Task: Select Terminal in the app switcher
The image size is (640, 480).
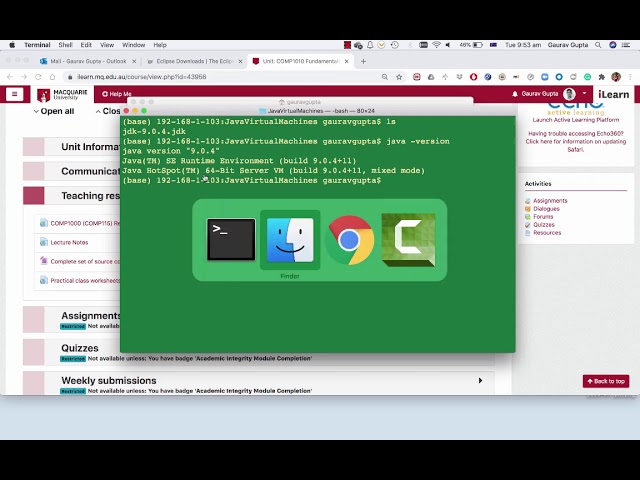Action: (231, 240)
